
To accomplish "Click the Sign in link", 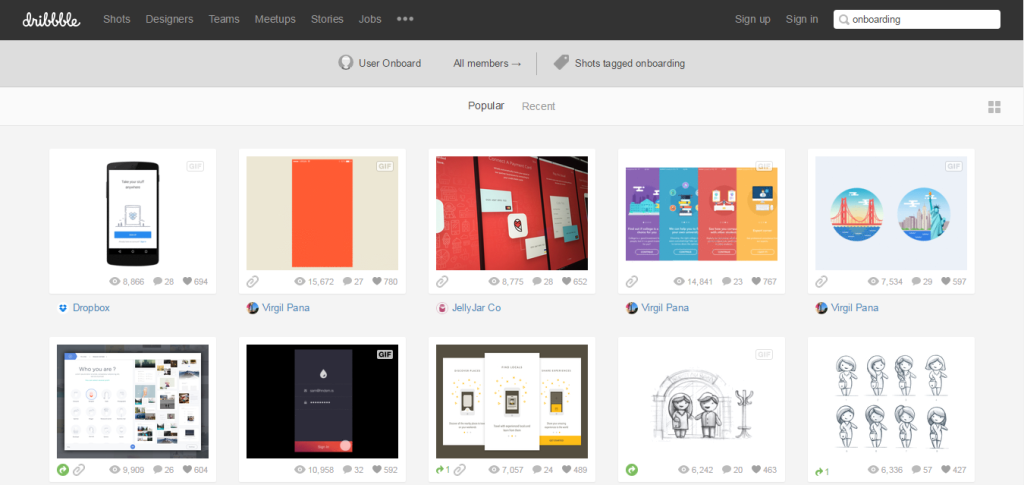I will click(802, 19).
